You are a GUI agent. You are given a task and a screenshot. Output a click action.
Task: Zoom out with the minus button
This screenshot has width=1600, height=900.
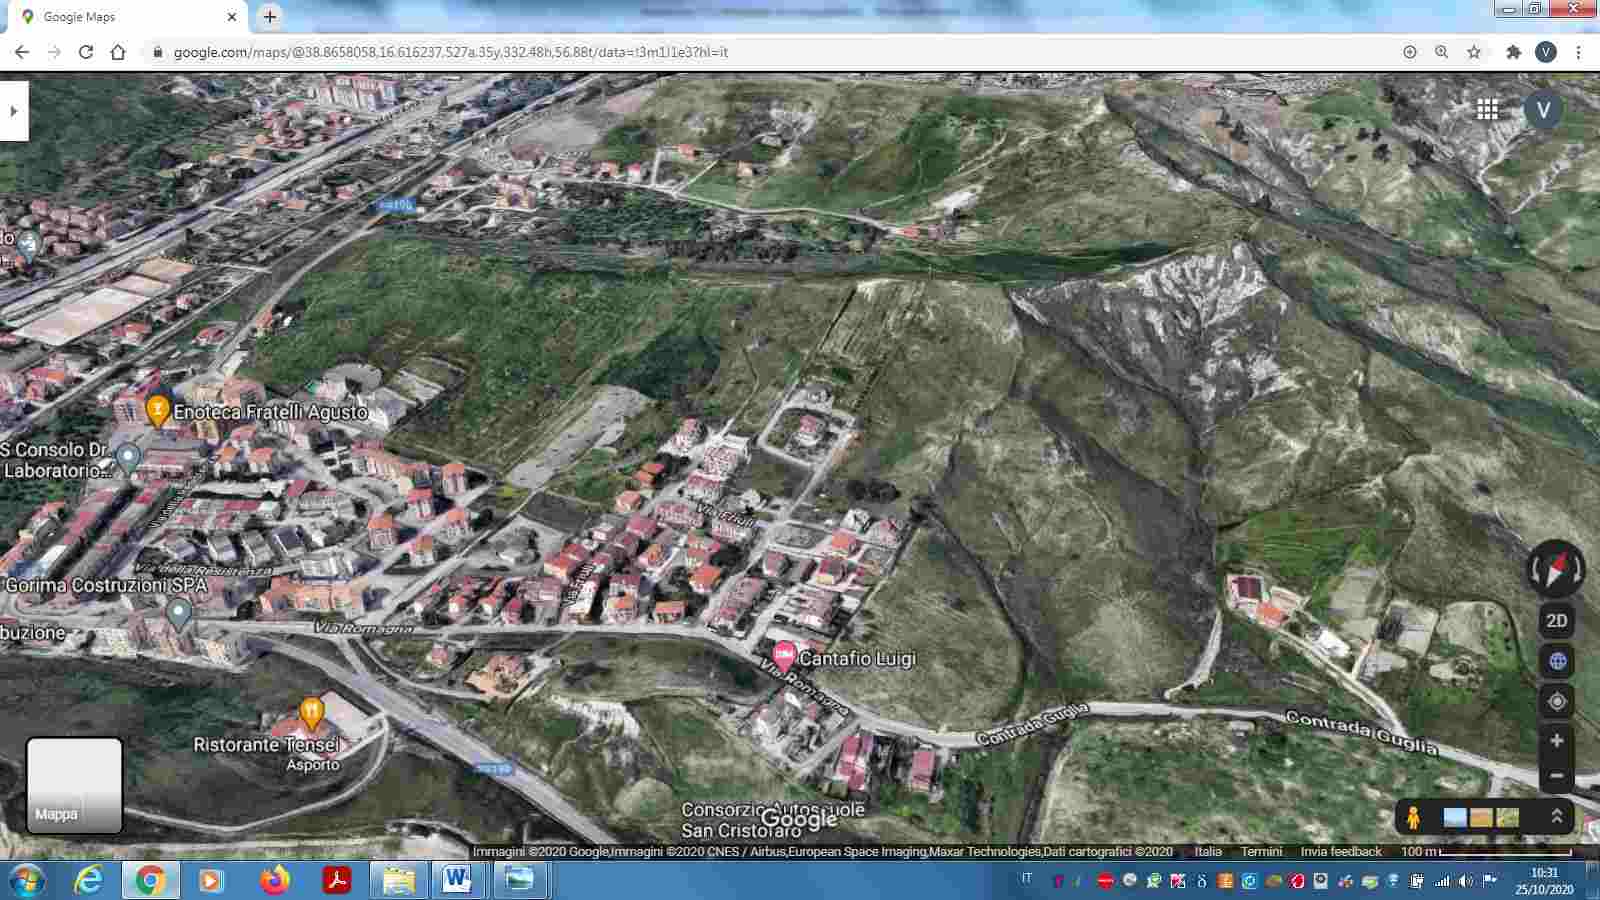[1556, 776]
